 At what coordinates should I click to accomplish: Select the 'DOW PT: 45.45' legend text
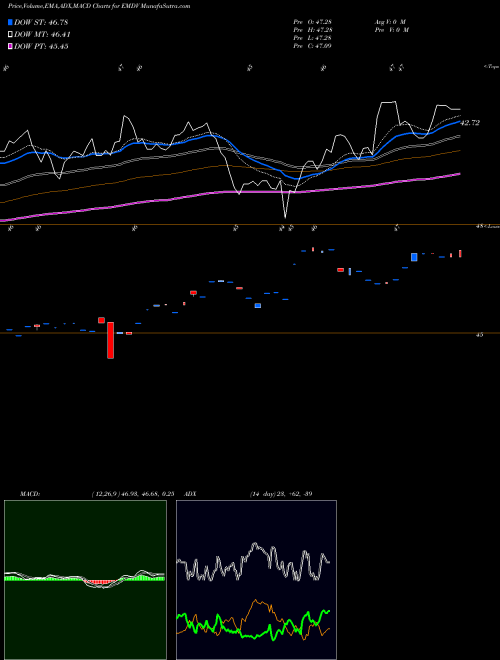[41, 46]
